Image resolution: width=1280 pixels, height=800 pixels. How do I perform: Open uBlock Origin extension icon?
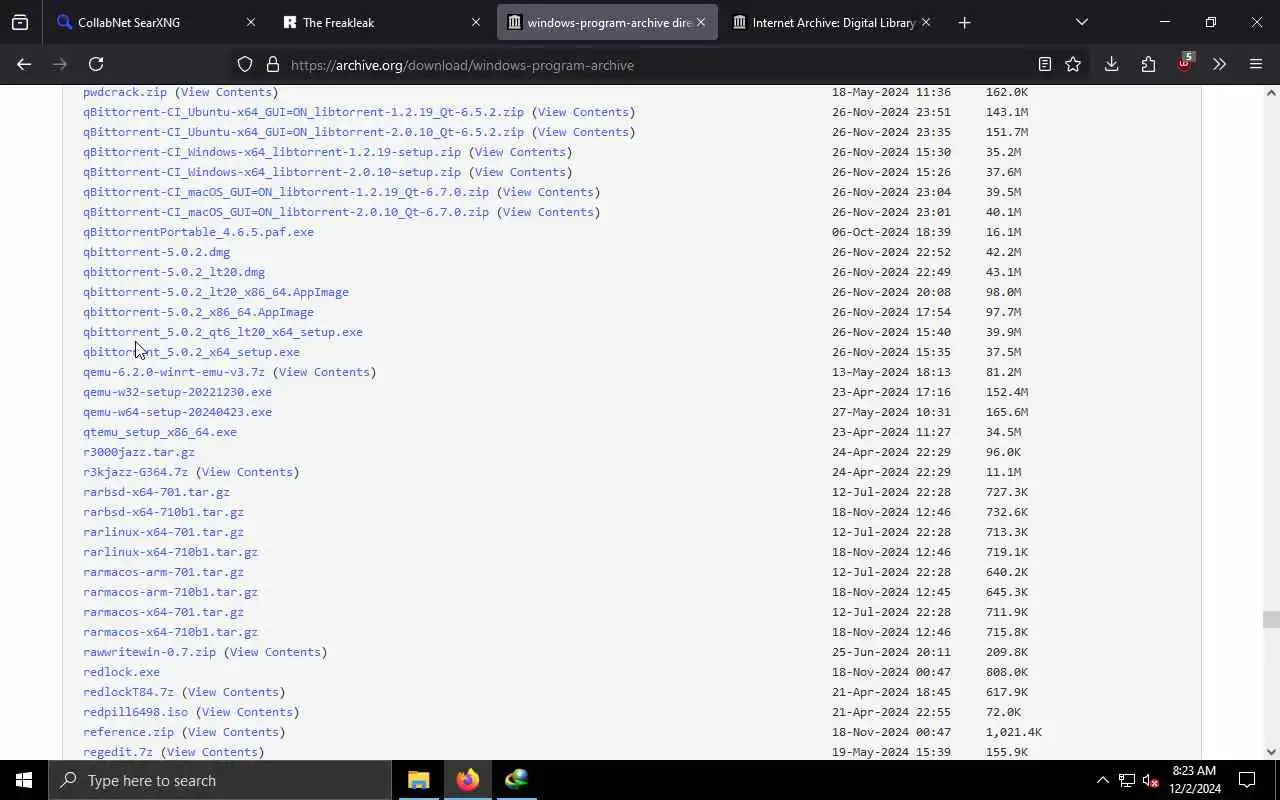(x=1184, y=63)
